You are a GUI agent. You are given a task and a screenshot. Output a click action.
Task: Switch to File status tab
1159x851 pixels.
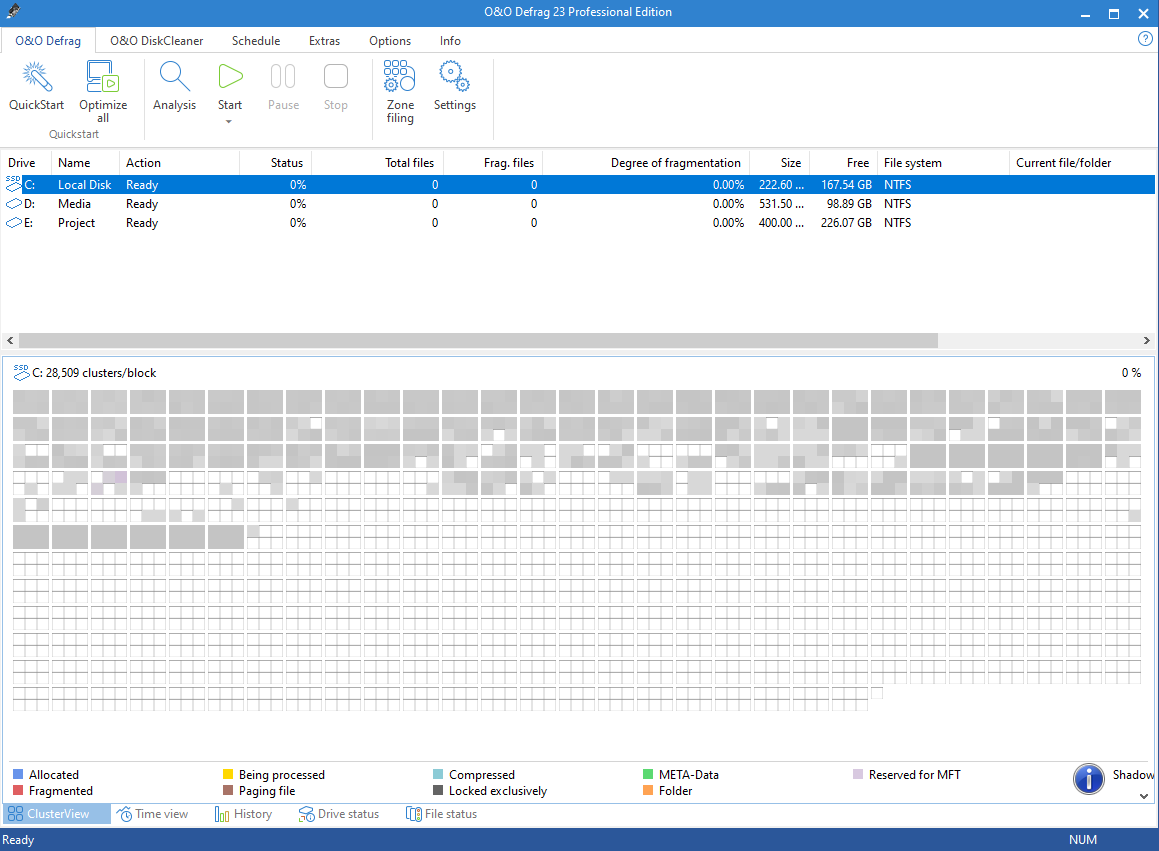click(441, 814)
